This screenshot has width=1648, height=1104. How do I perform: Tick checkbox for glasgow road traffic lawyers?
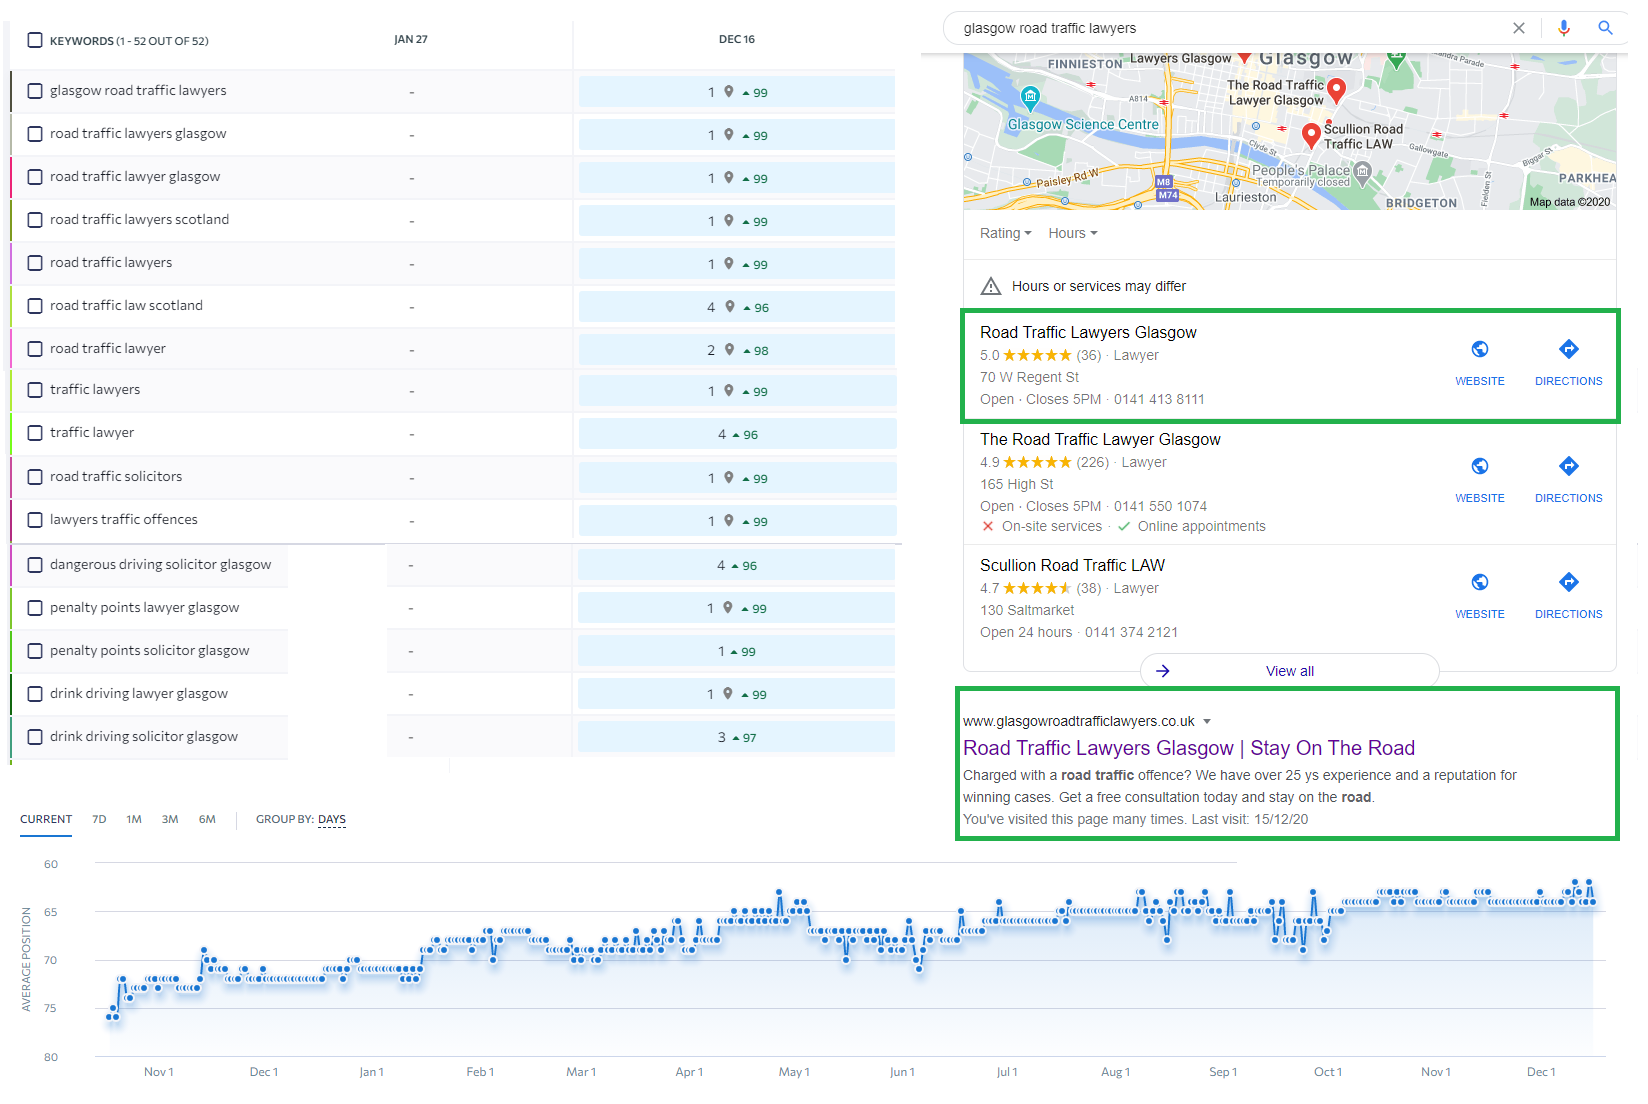(x=35, y=91)
